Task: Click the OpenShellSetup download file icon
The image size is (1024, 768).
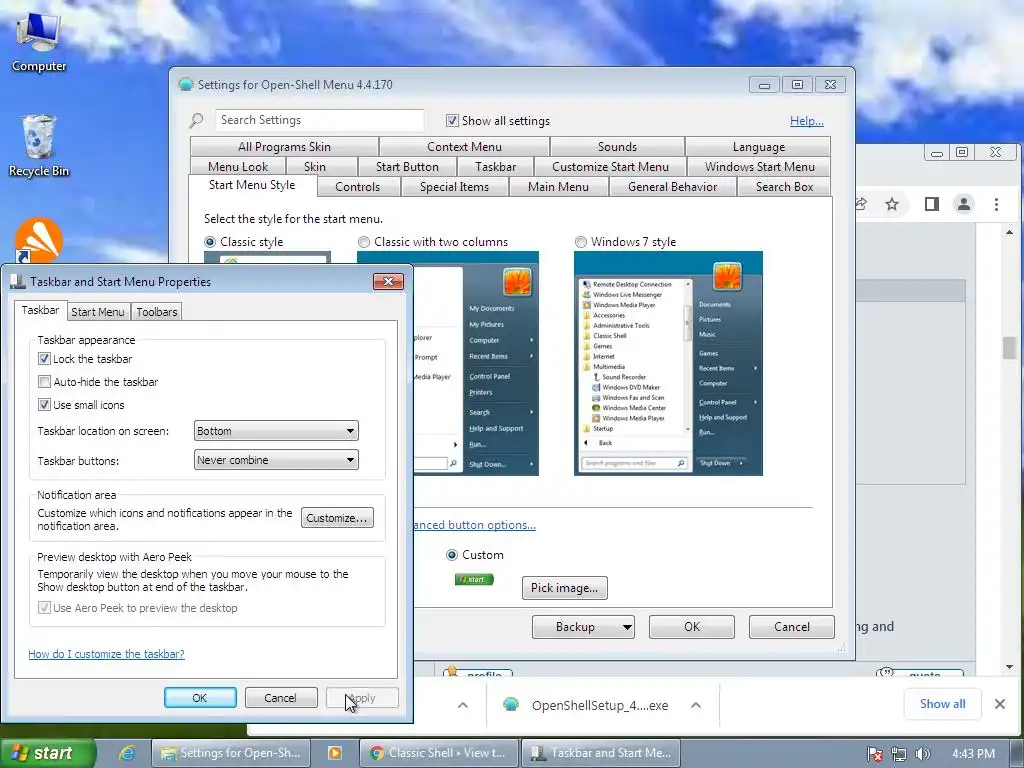Action: click(511, 705)
